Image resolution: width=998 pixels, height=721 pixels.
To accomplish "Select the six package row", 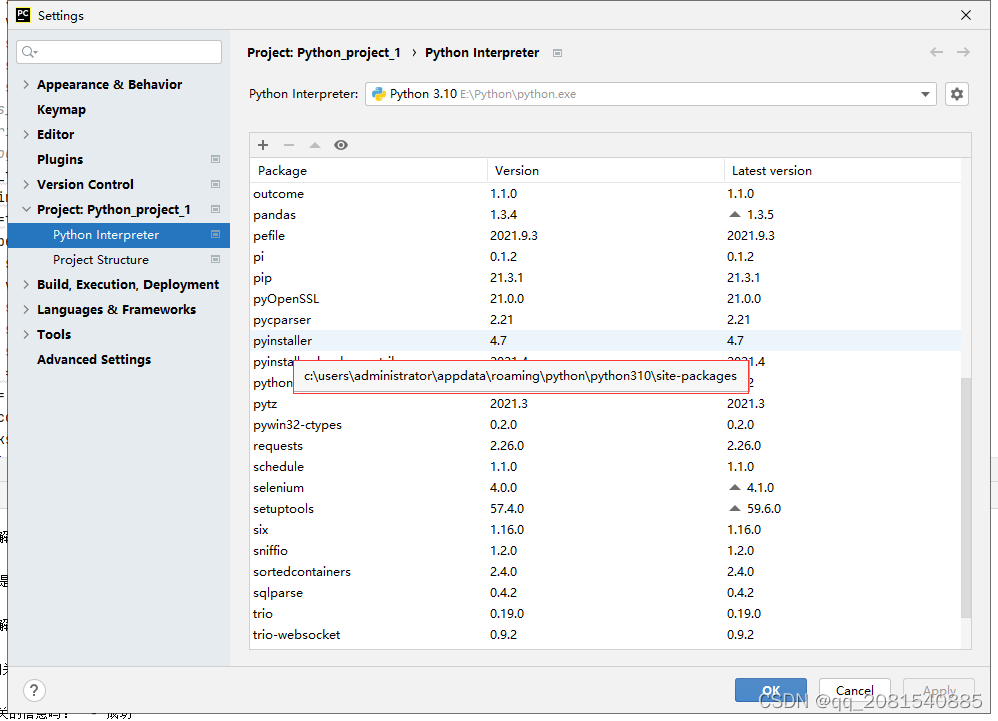I will point(605,529).
